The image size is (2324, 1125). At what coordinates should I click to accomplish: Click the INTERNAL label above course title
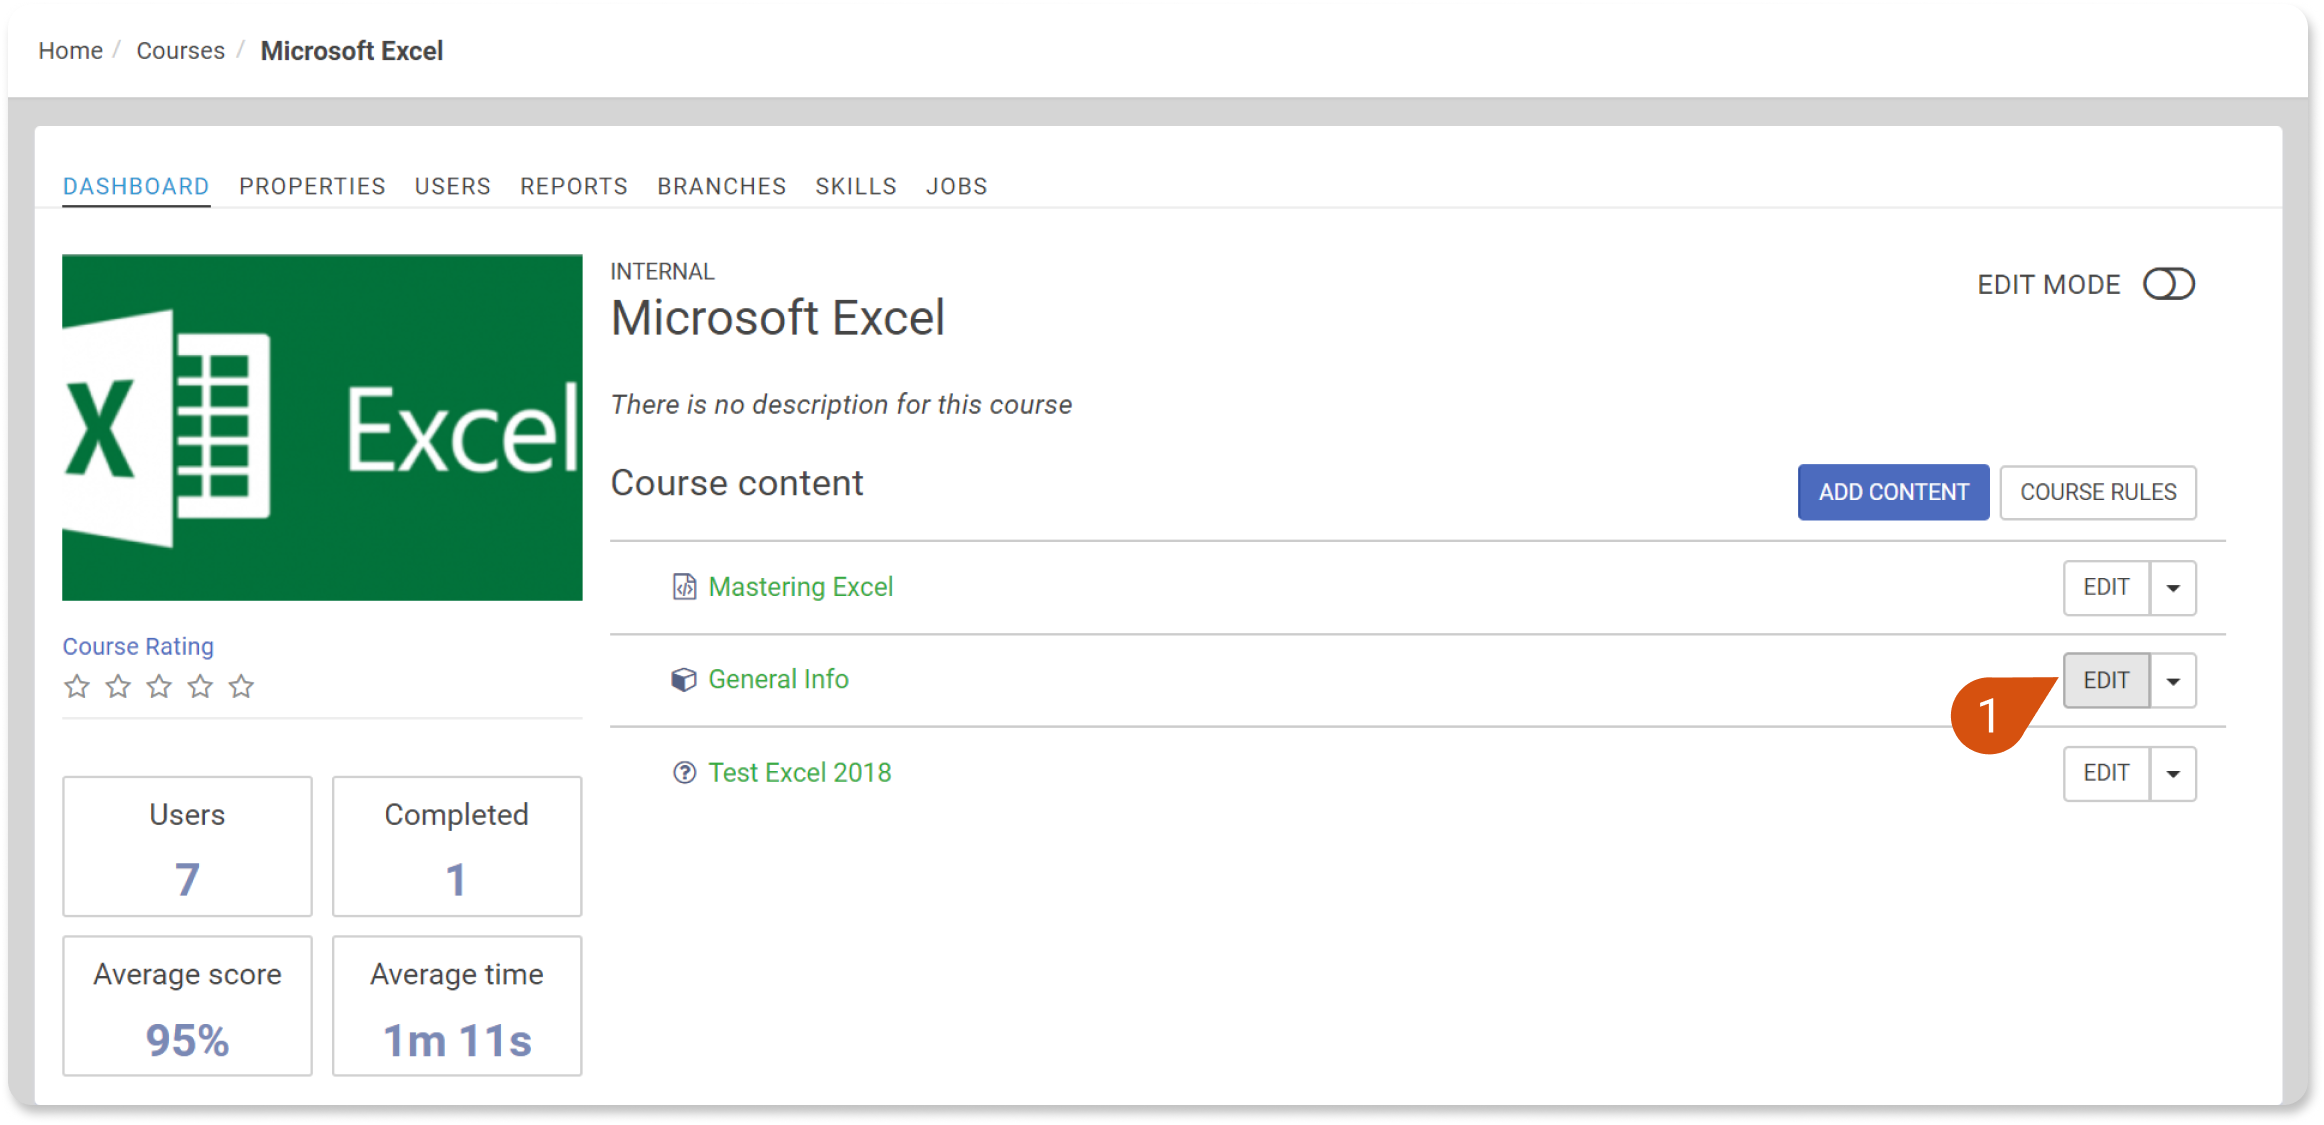(x=662, y=272)
